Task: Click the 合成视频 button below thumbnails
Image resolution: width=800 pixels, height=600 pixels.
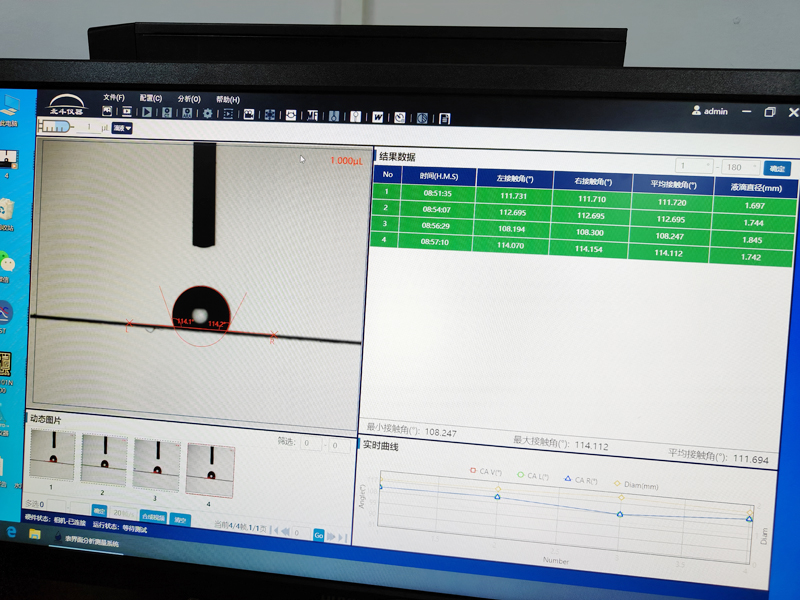Action: [152, 517]
